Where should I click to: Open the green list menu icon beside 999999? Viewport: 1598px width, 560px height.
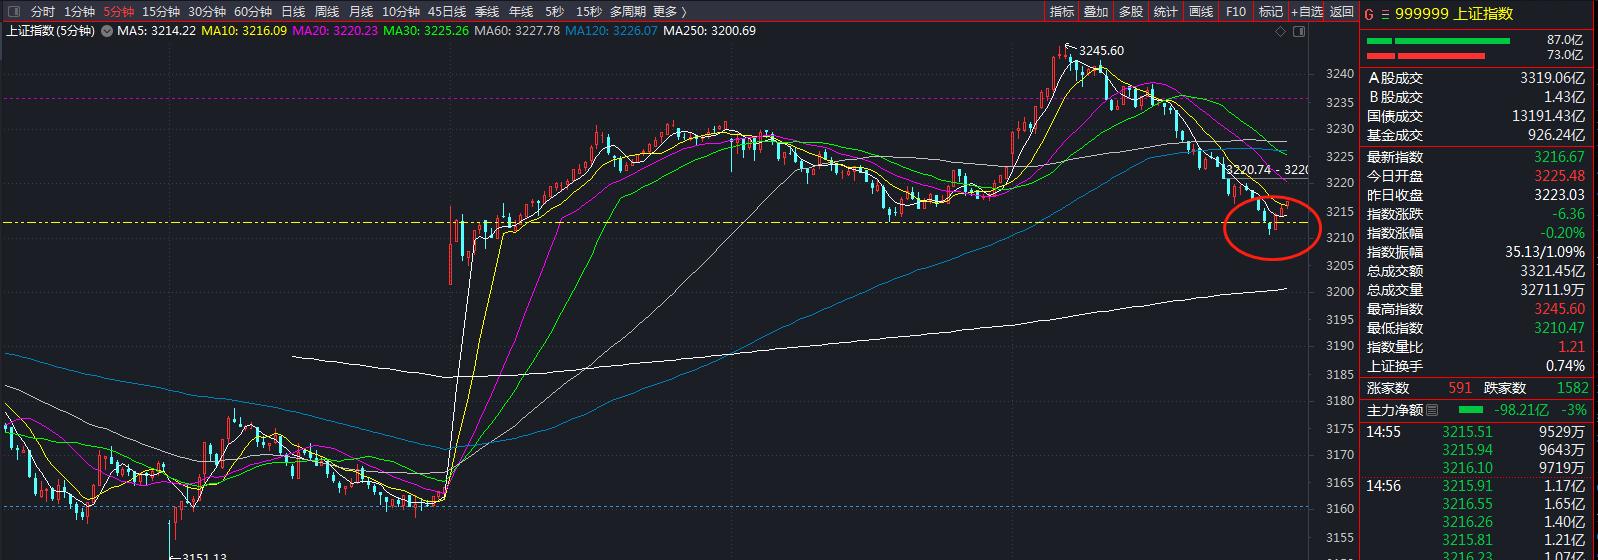[1385, 14]
